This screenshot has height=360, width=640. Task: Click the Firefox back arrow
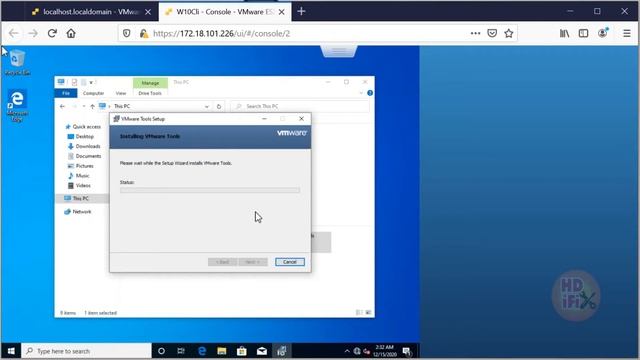tap(13, 33)
